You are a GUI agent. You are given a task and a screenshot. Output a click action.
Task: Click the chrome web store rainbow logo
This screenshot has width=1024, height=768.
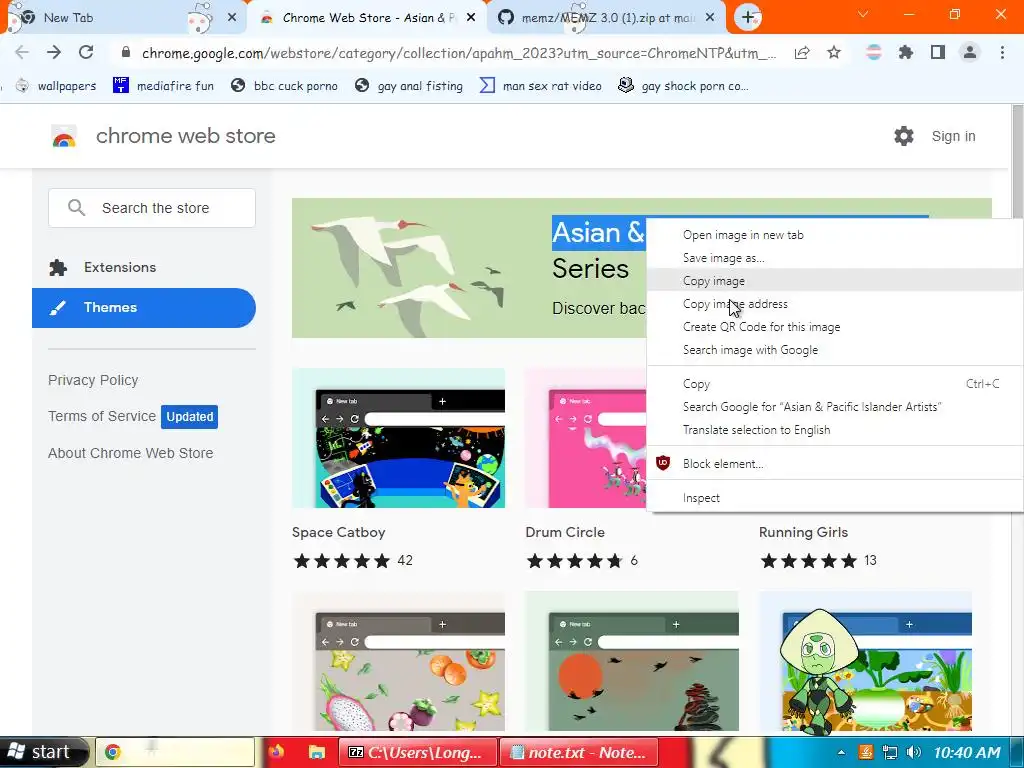pos(64,136)
